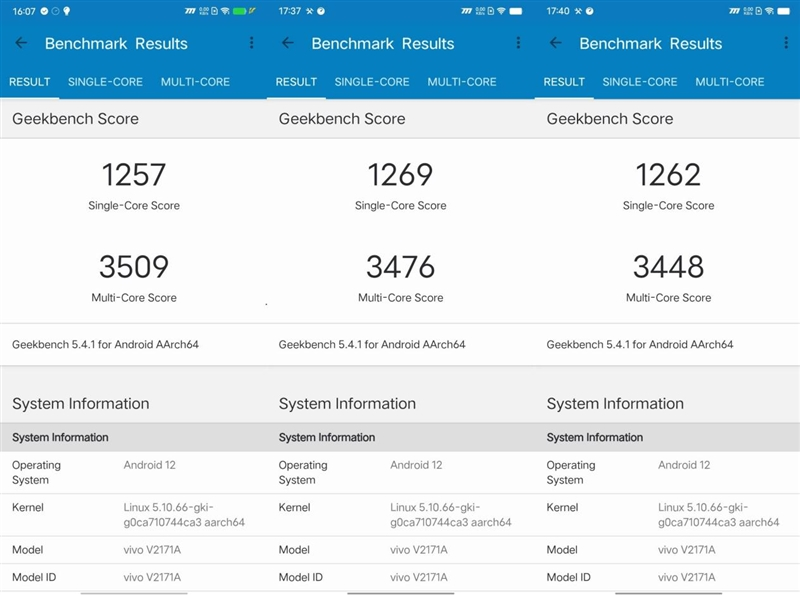Screen dimensions: 800x595
Task: Tap the 16:07 clock in status bar
Action: (24, 11)
